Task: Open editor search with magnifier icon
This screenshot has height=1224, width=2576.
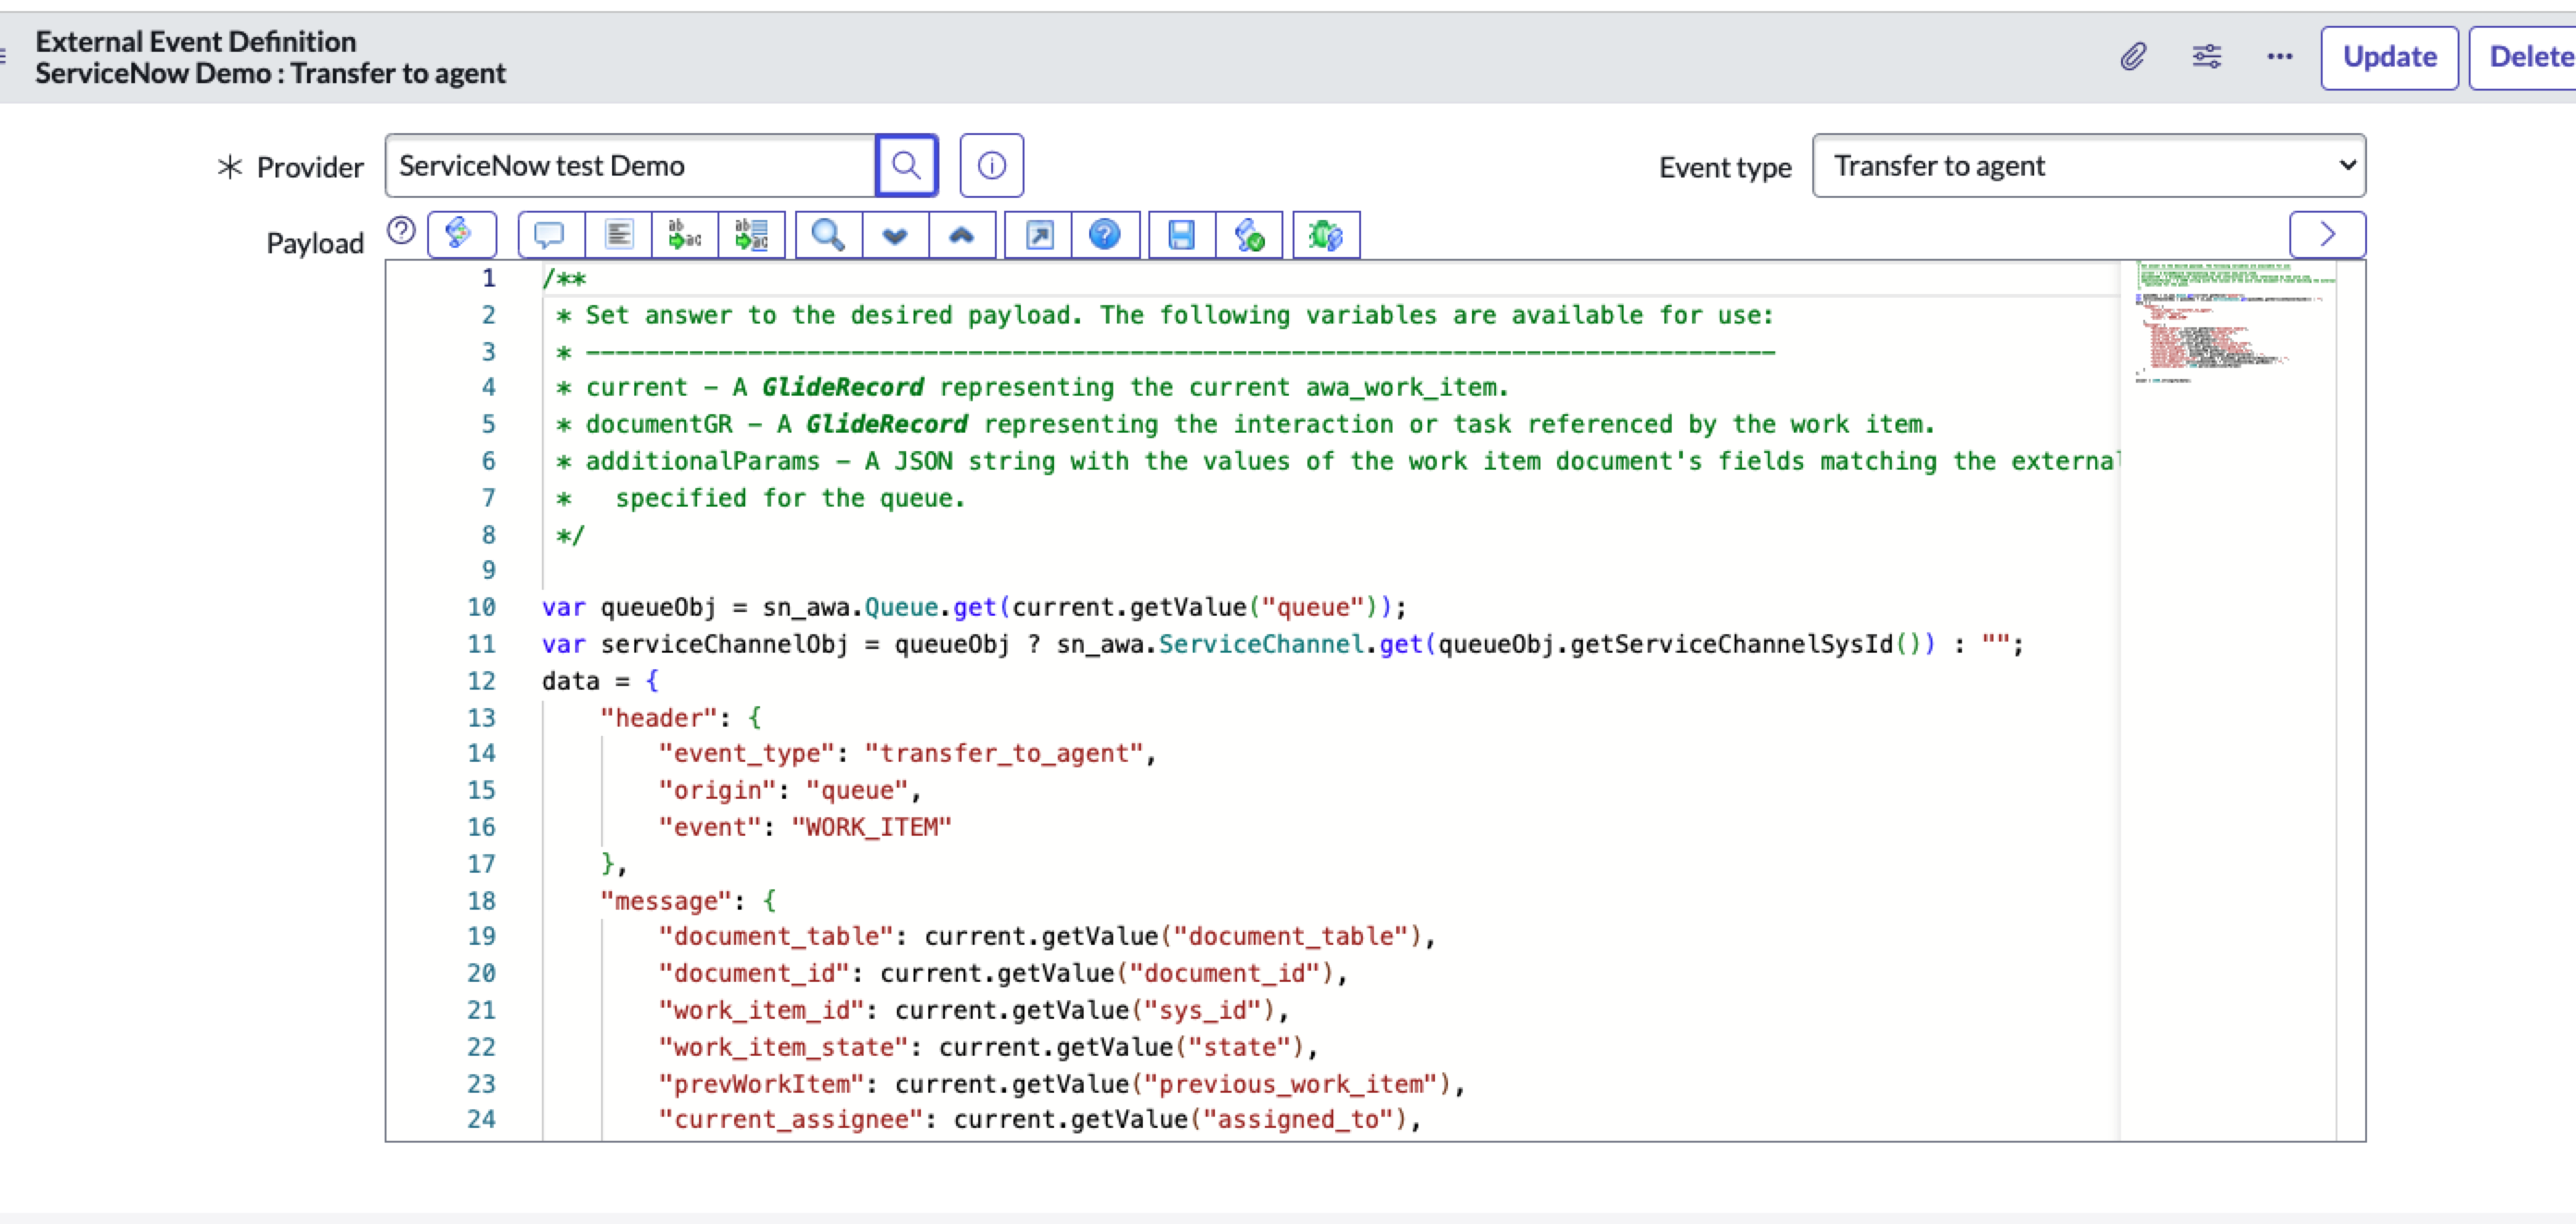Action: click(828, 235)
